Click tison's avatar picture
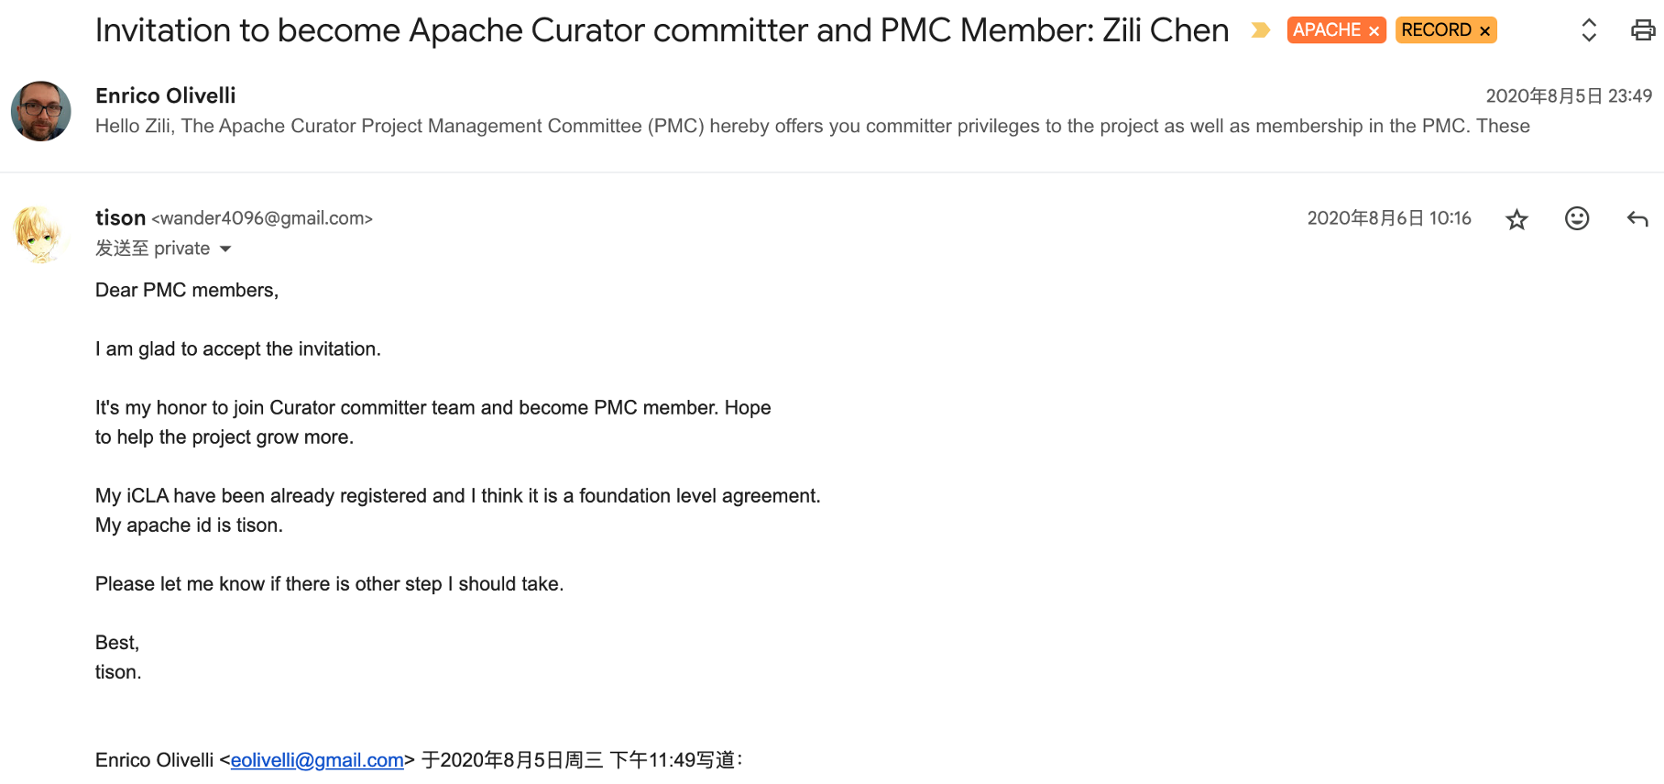The height and width of the screenshot is (784, 1664). [38, 234]
